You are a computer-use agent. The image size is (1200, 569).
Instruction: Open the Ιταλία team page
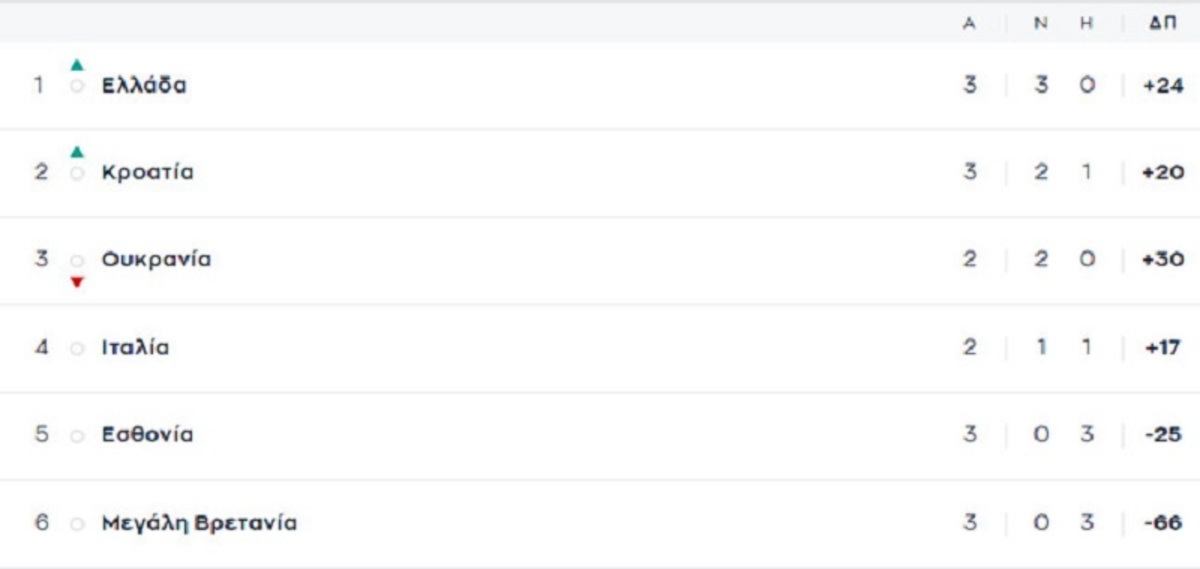pos(135,348)
